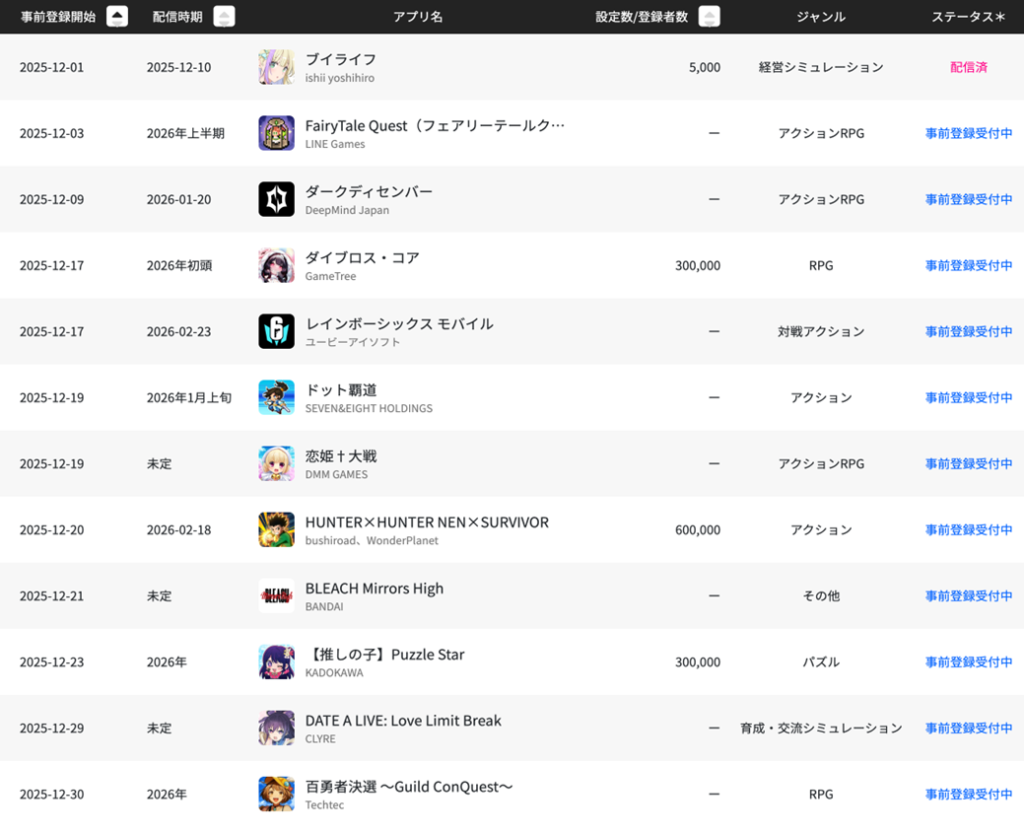
Task: Select the ダークディセンバー app icon
Action: click(x=276, y=199)
